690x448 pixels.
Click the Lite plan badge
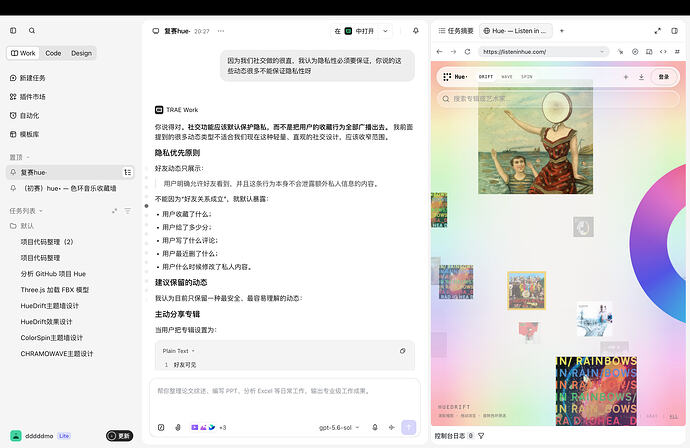pyautogui.click(x=64, y=436)
